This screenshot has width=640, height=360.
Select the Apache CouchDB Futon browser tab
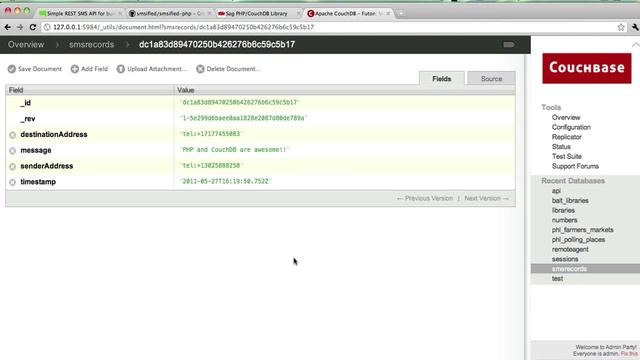(x=348, y=13)
